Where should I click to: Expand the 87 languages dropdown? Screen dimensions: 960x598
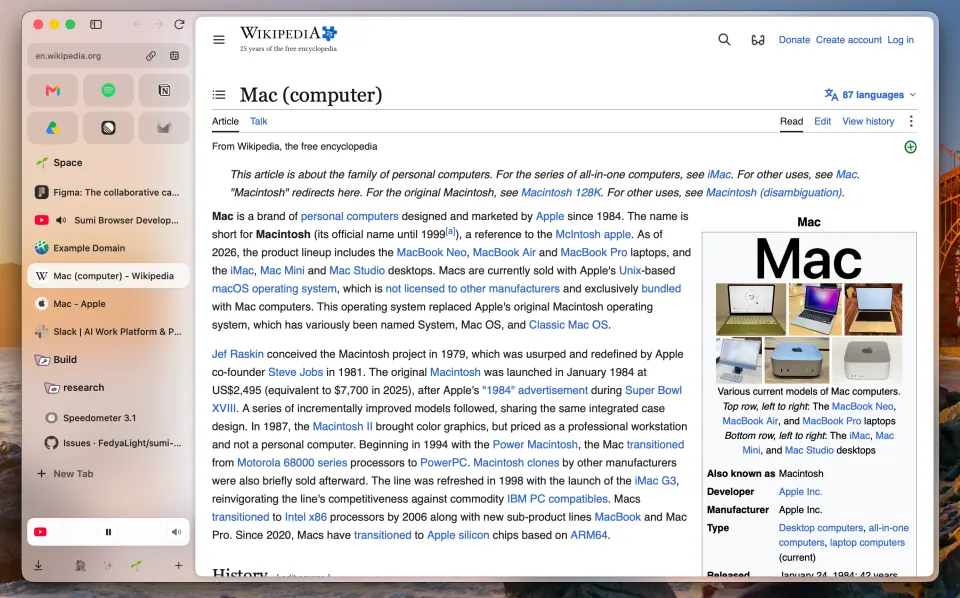pyautogui.click(x=870, y=95)
